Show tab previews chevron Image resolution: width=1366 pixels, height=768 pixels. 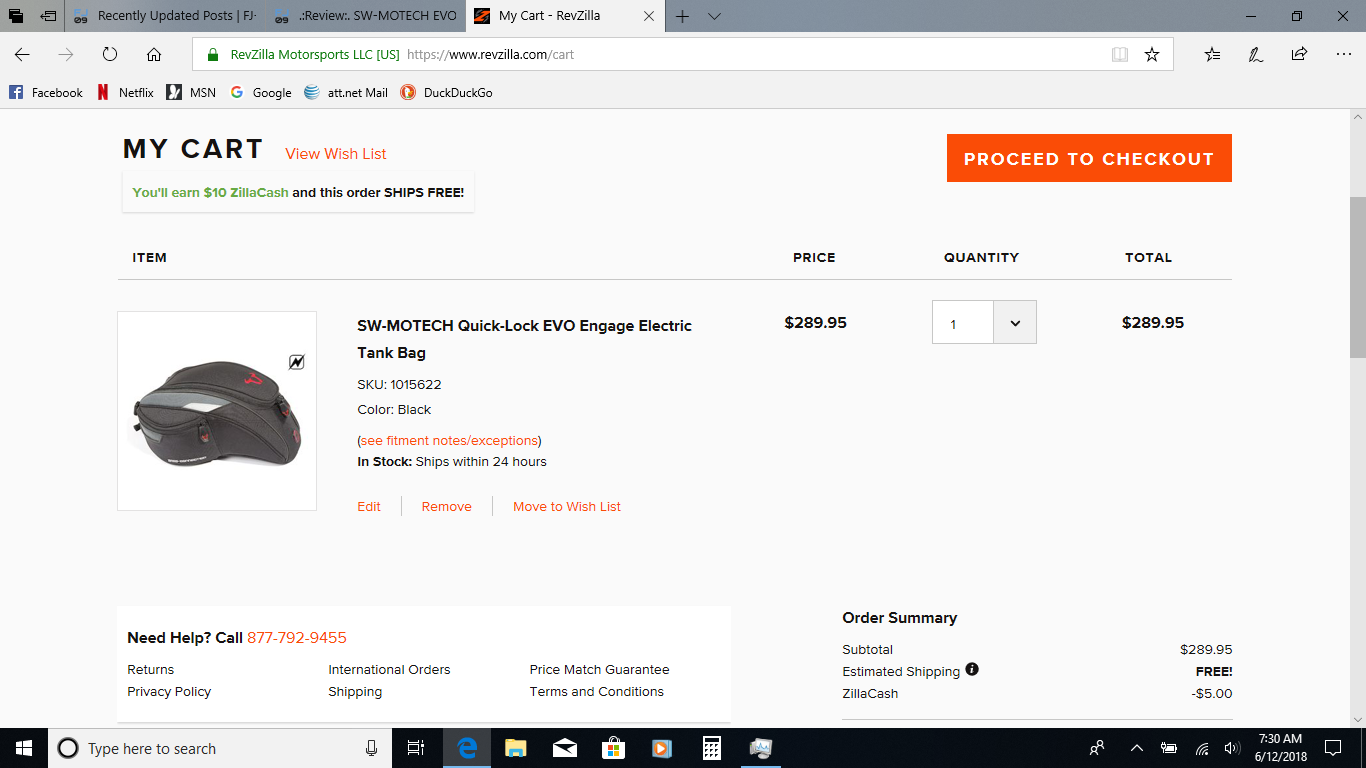coord(714,16)
